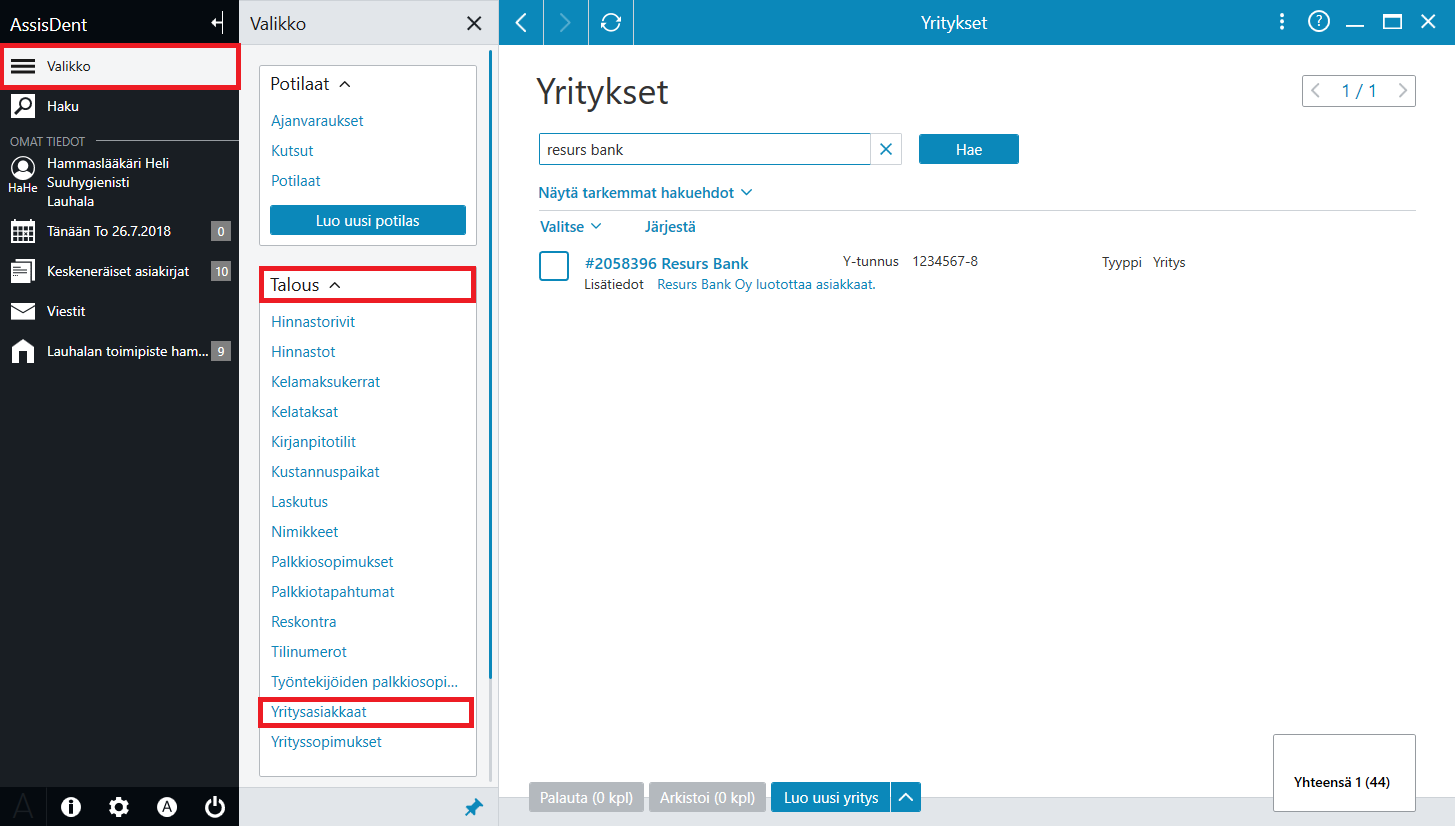
Task: Open the arrow next to Luo uusi yritys
Action: (905, 797)
